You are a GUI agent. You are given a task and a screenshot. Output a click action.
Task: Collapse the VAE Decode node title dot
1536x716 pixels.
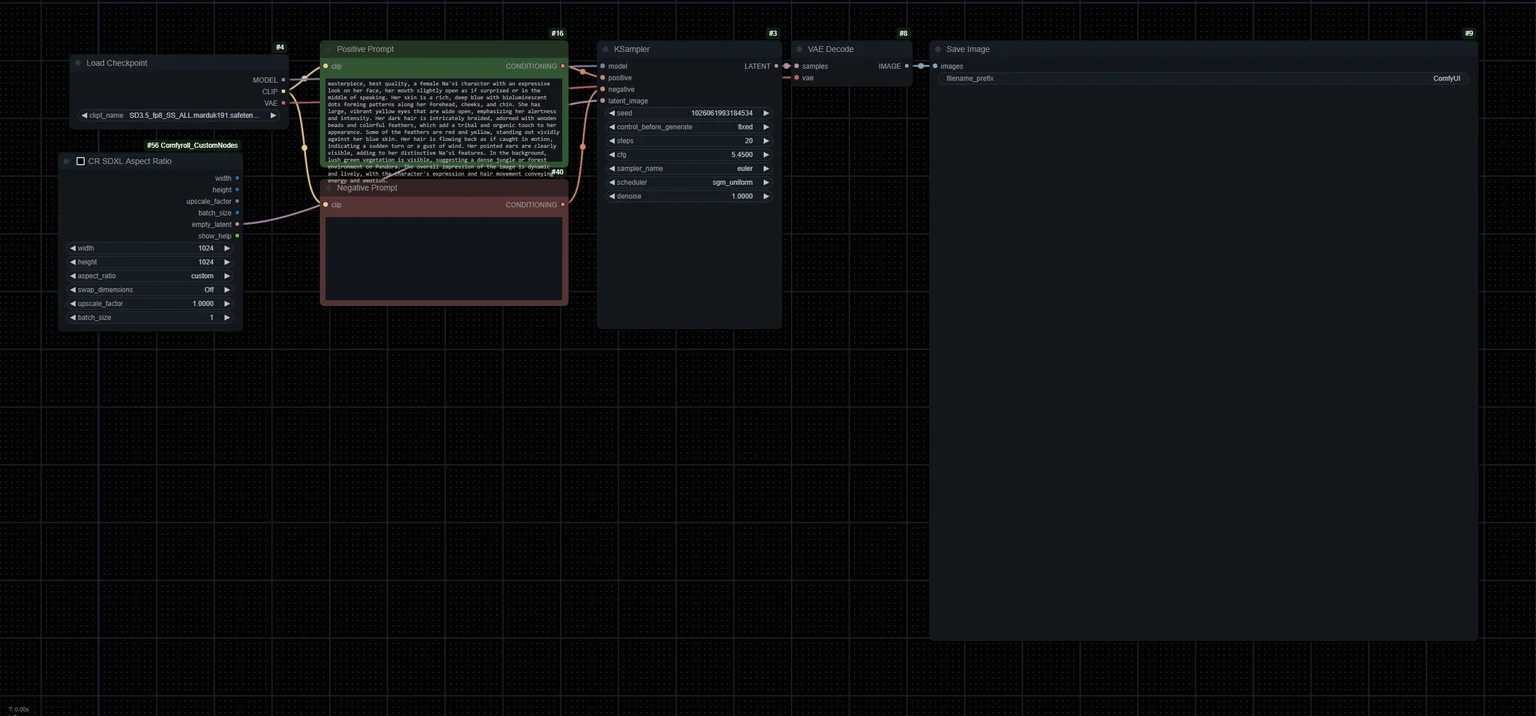(x=799, y=49)
